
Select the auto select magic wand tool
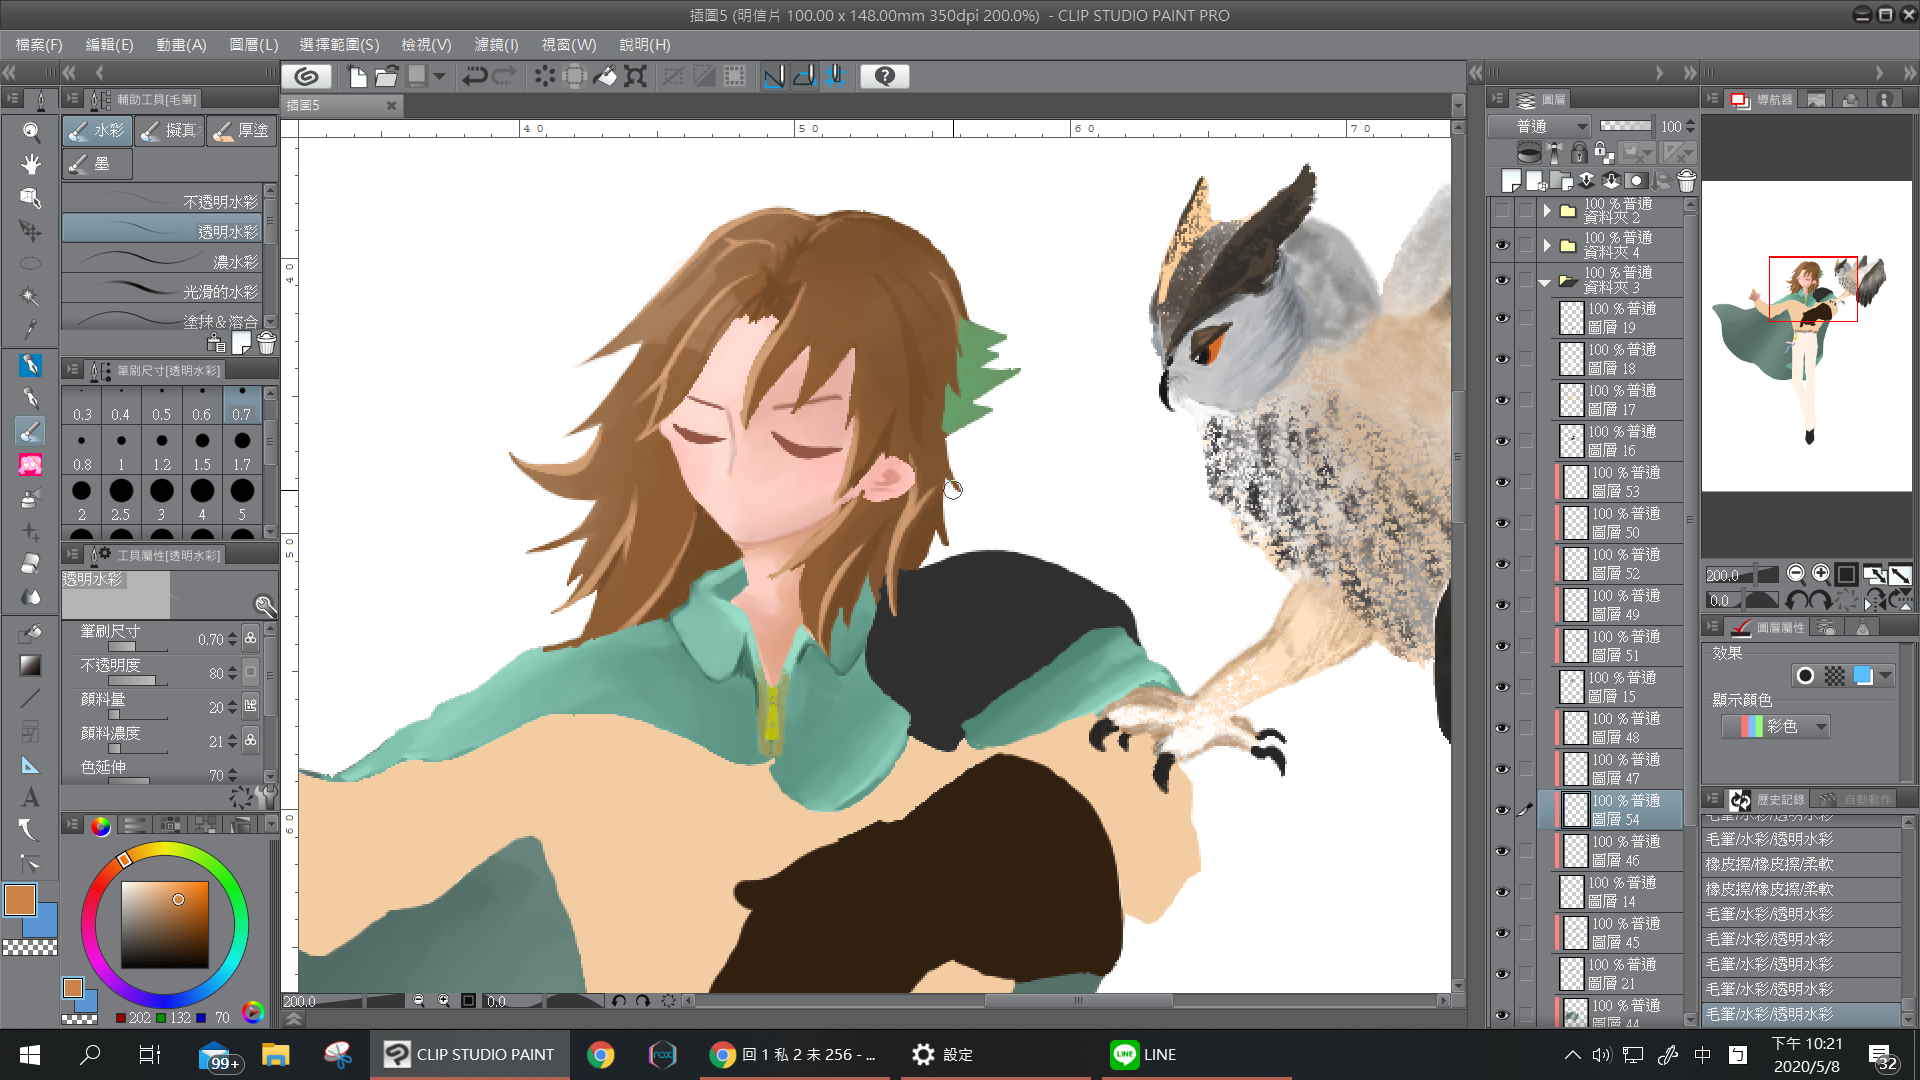[x=31, y=297]
